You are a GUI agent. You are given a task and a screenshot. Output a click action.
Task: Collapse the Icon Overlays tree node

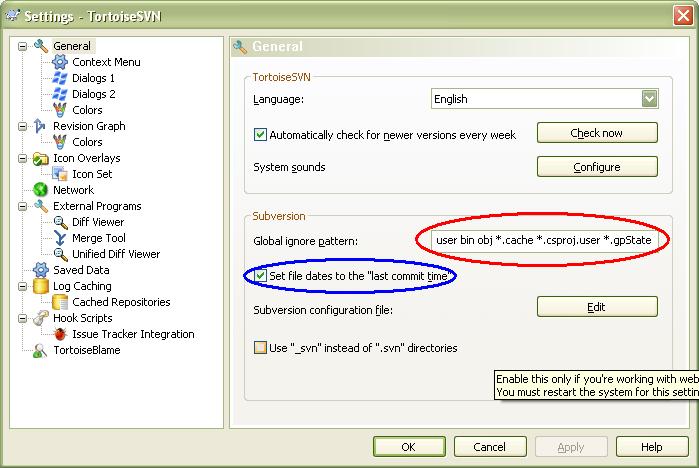click(x=22, y=158)
